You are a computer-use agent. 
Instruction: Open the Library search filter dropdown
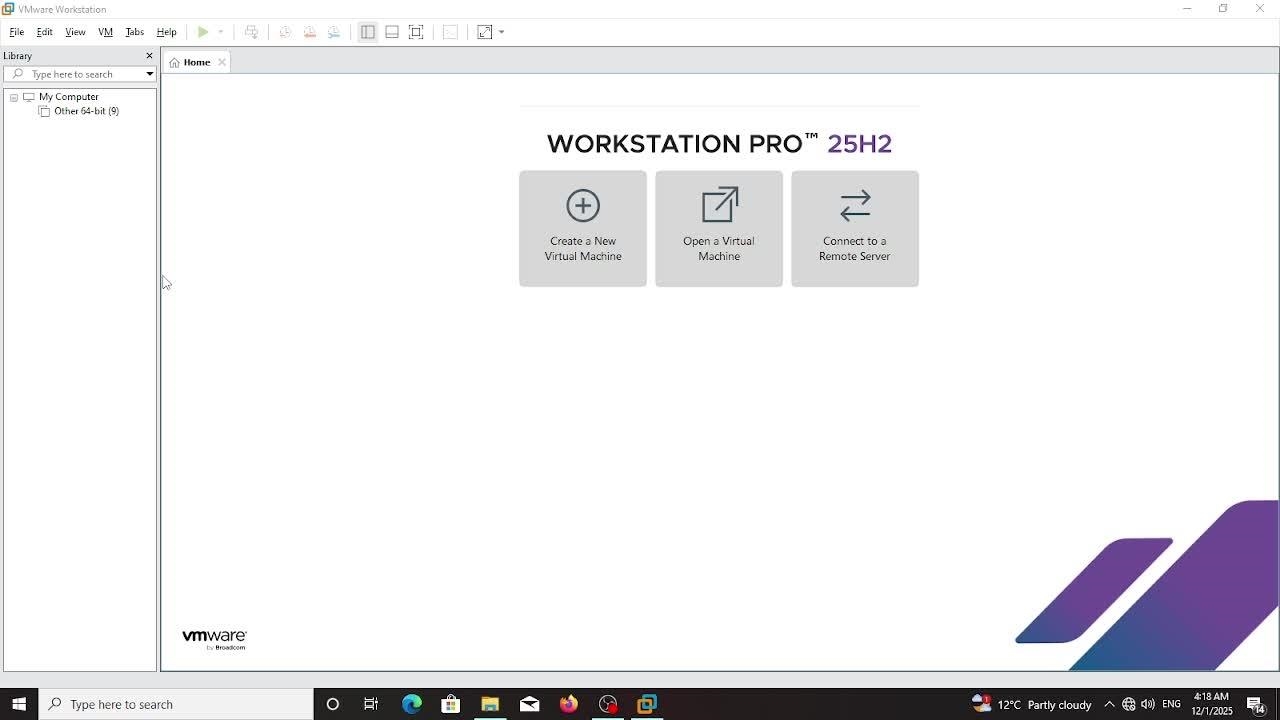(x=149, y=74)
